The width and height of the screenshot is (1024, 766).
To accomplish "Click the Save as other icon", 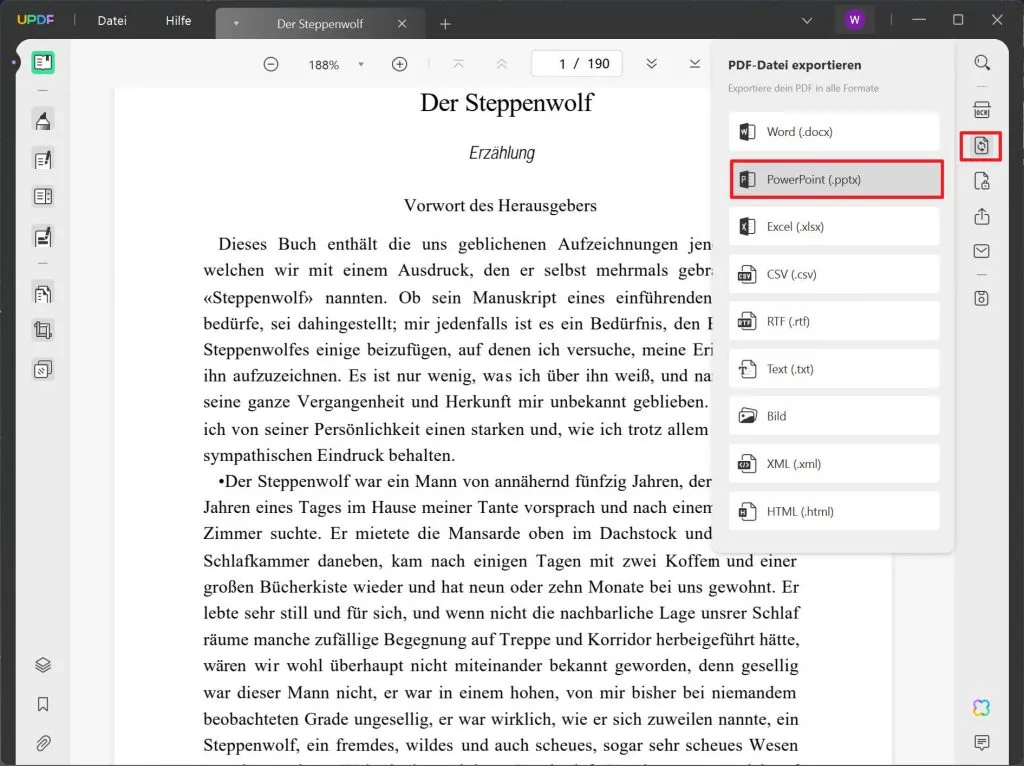I will 982,298.
